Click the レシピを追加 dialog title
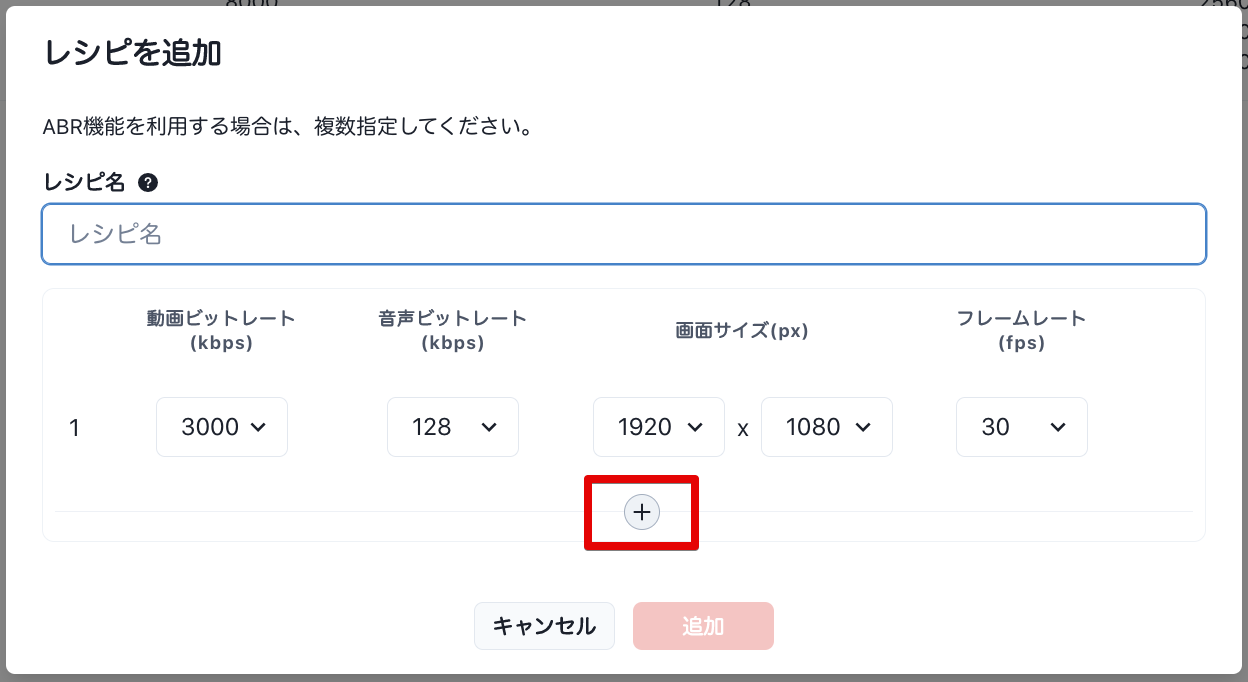This screenshot has height=682, width=1248. [133, 54]
